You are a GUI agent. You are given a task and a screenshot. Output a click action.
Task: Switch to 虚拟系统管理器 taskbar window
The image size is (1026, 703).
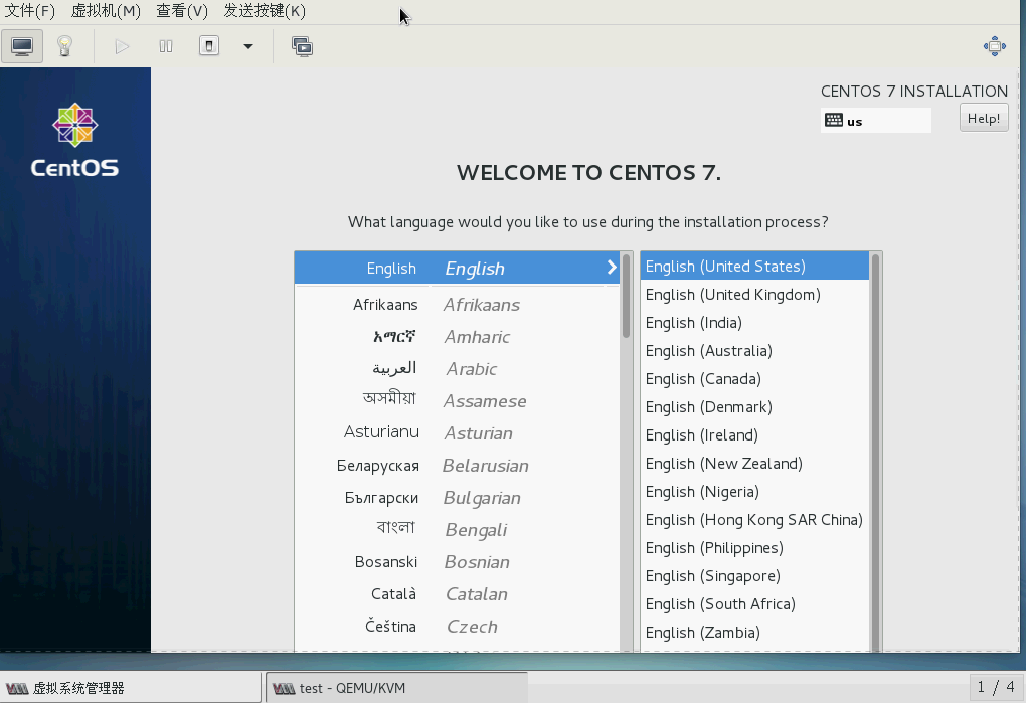tap(131, 688)
